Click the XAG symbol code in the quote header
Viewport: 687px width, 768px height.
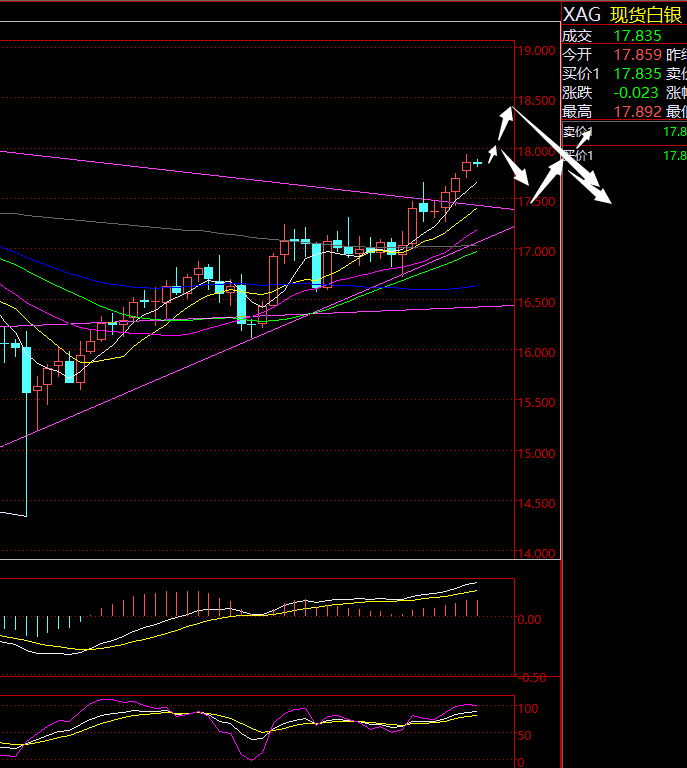point(582,15)
